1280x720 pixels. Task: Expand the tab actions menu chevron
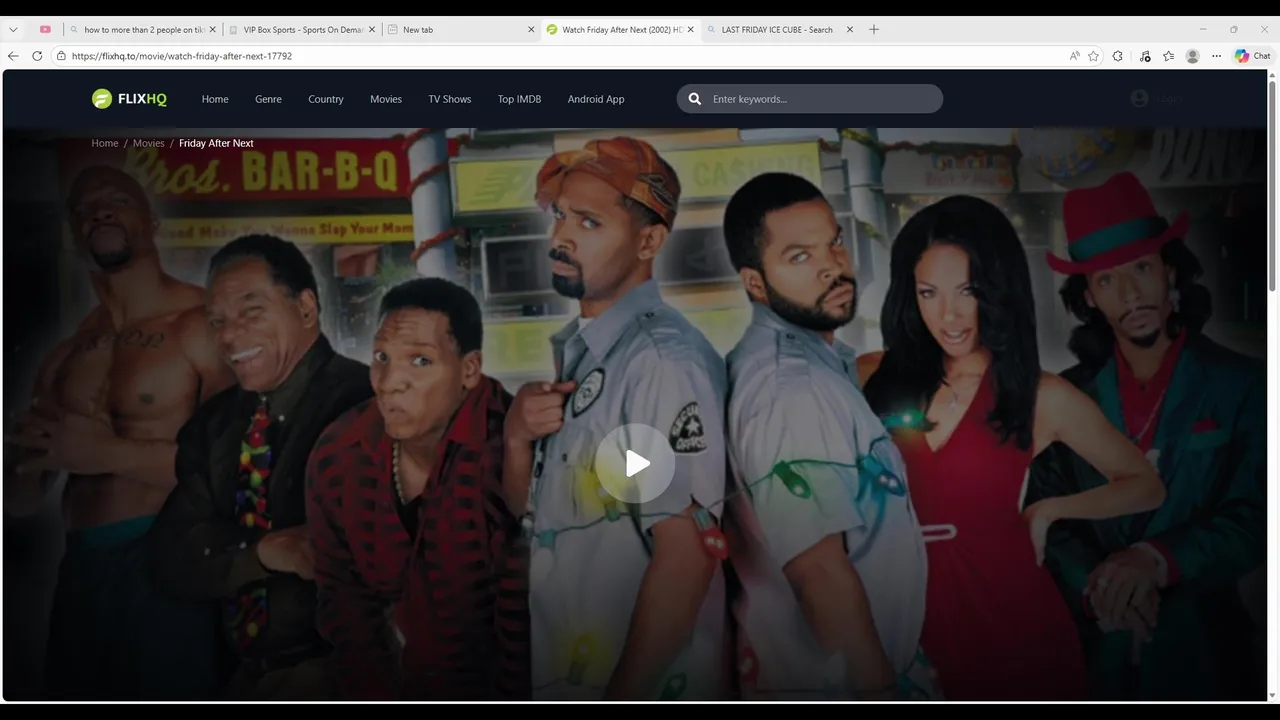tap(13, 30)
